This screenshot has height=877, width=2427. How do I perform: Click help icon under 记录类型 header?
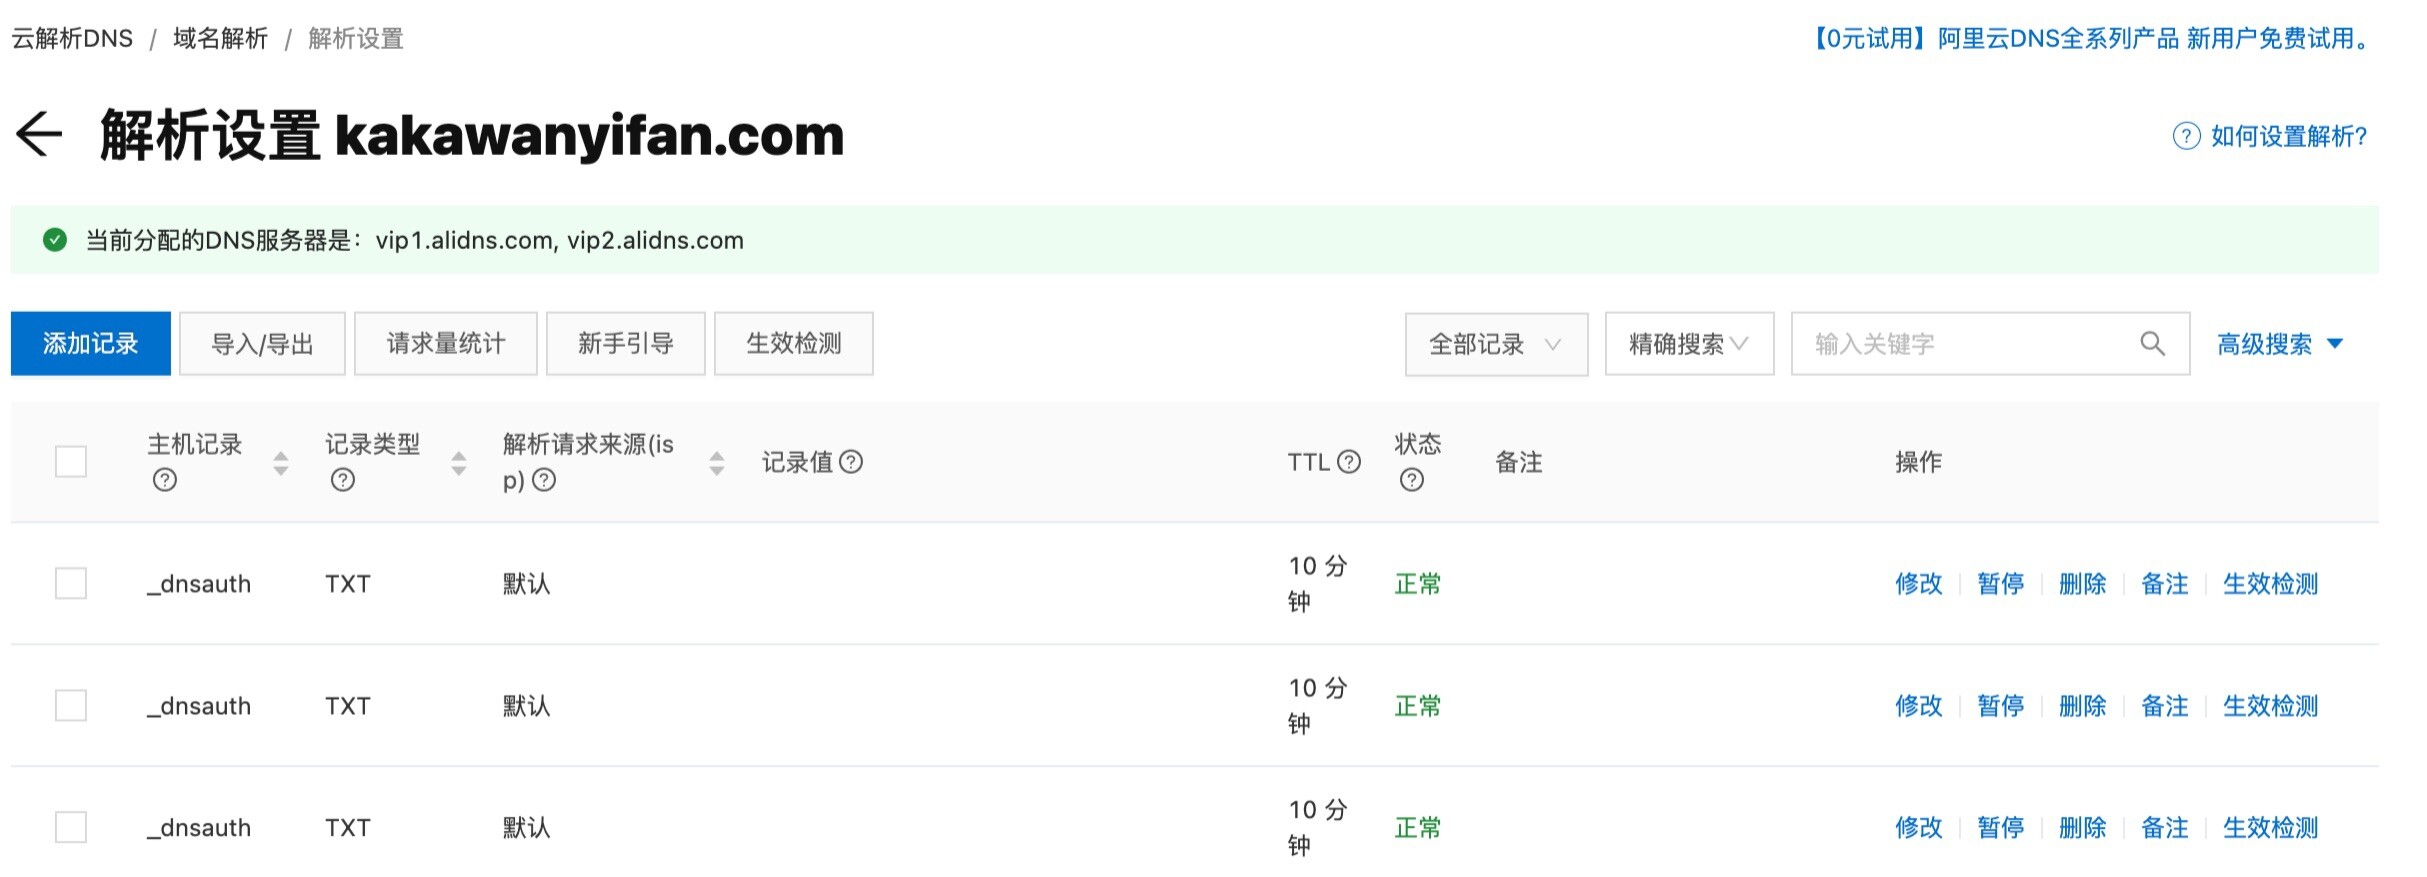[x=343, y=480]
